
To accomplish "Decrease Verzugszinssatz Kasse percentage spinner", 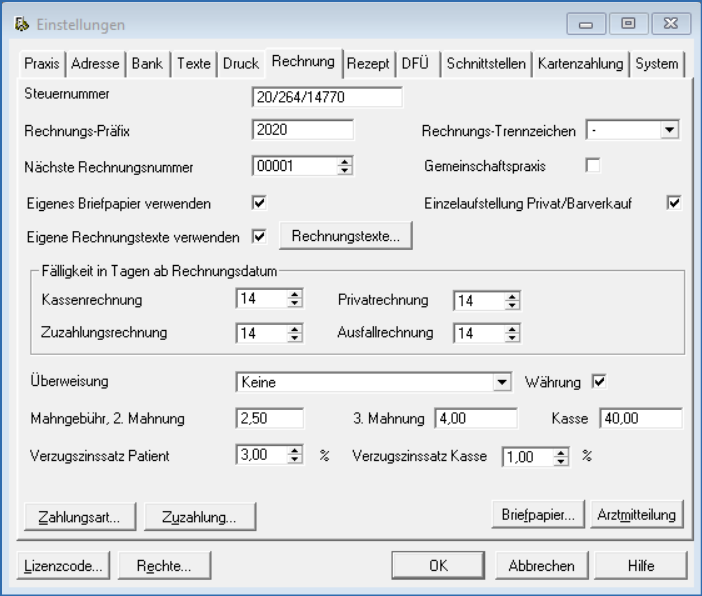I will [x=561, y=460].
